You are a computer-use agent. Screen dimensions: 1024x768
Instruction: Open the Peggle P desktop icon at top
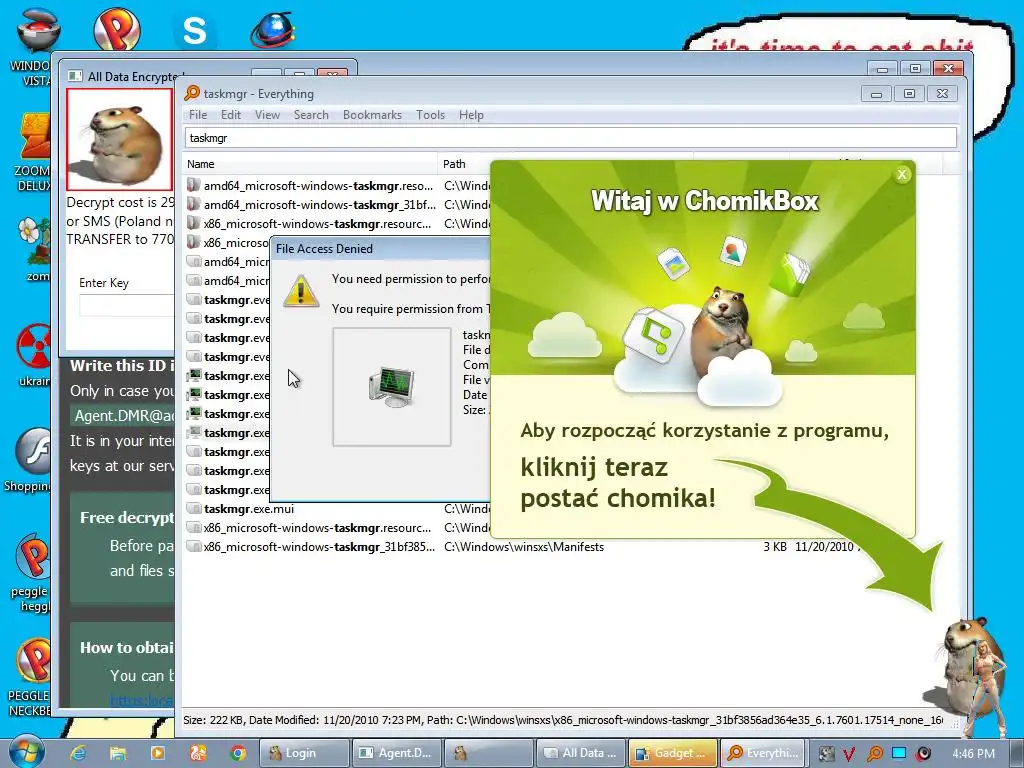pos(117,29)
